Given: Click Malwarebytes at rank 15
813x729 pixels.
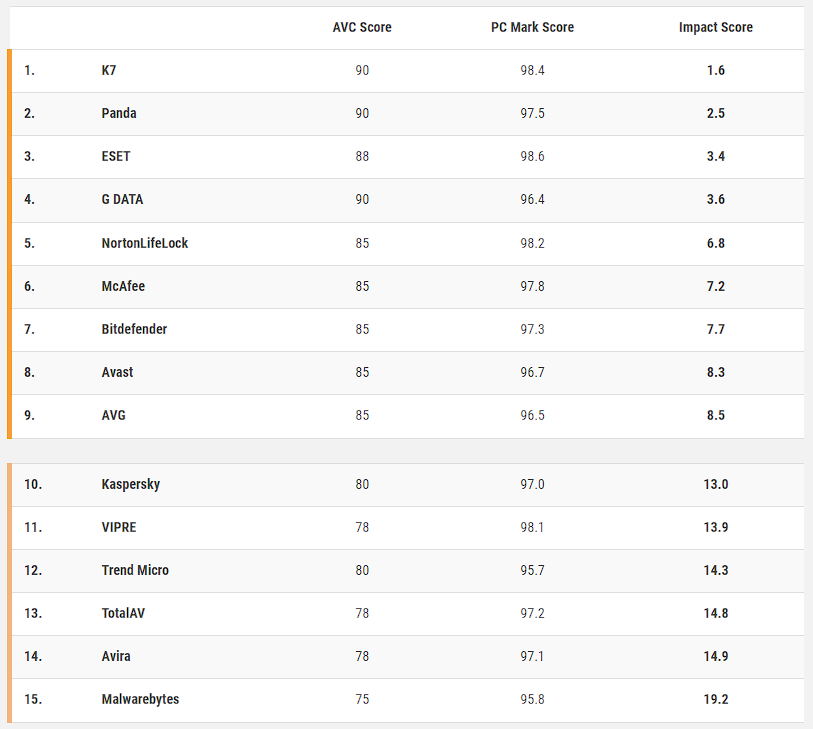Looking at the screenshot, I should click(140, 699).
